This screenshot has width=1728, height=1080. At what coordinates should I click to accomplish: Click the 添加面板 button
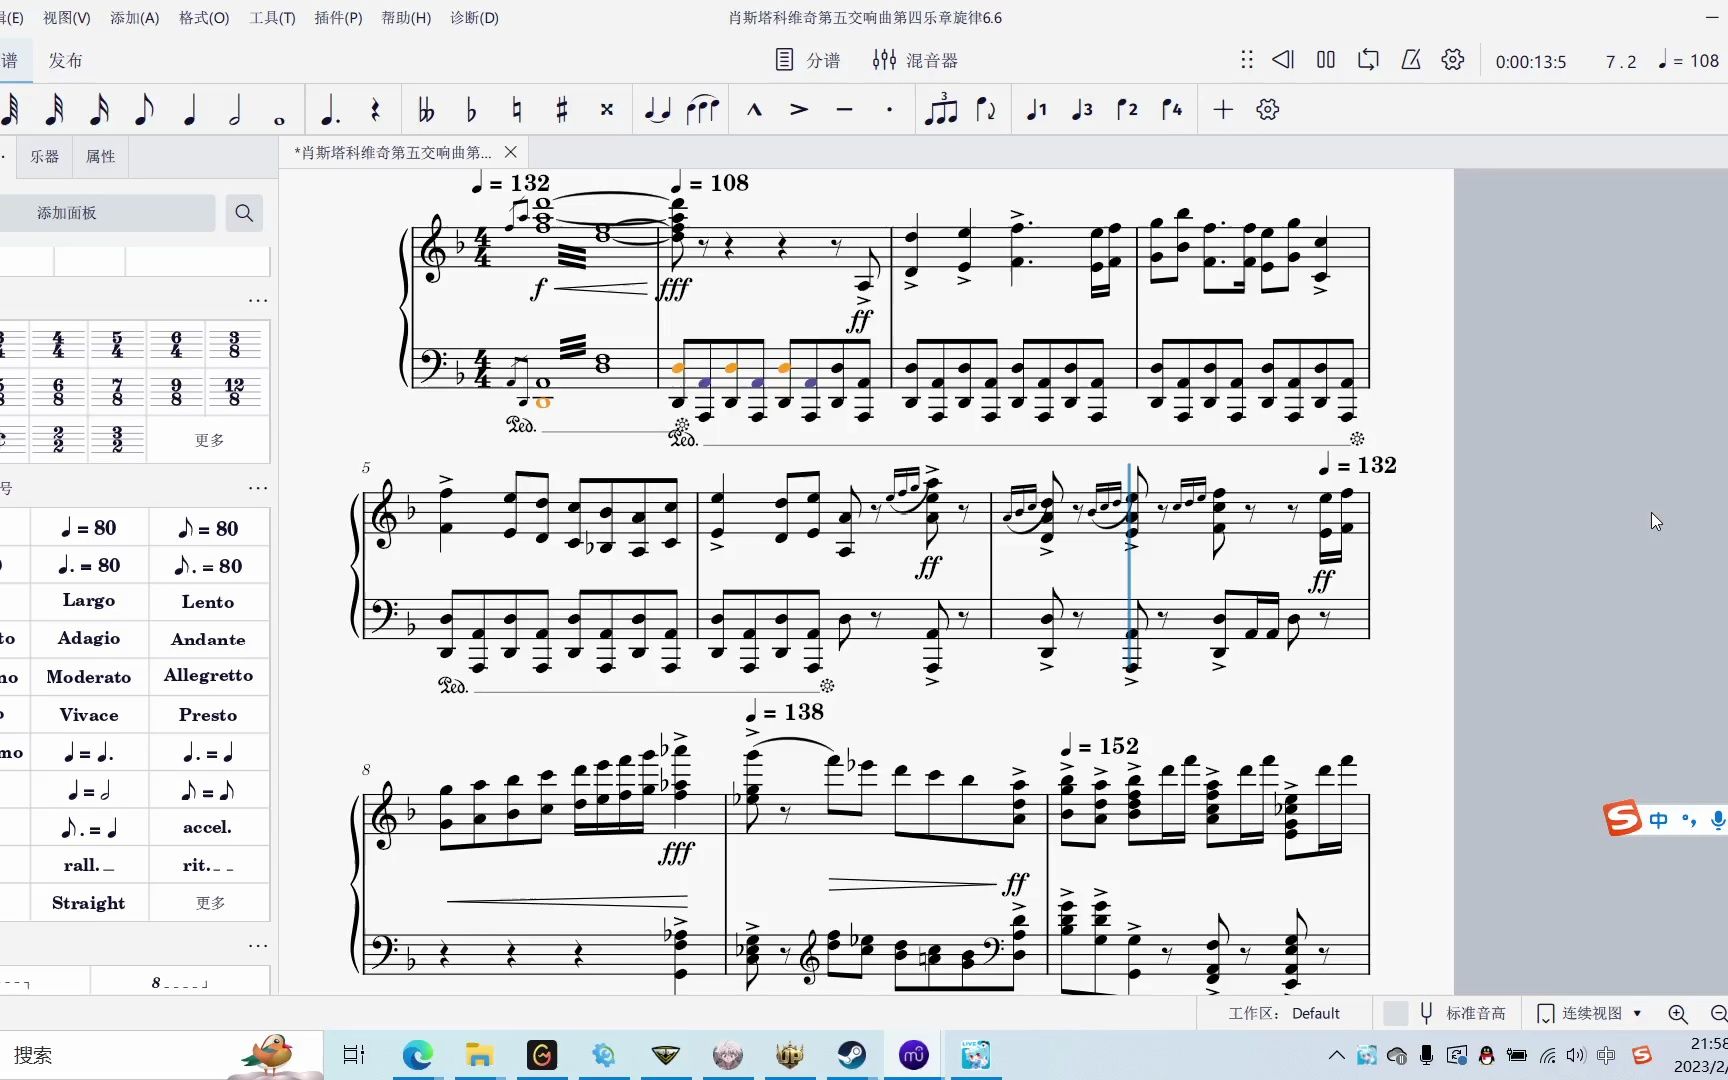(67, 213)
